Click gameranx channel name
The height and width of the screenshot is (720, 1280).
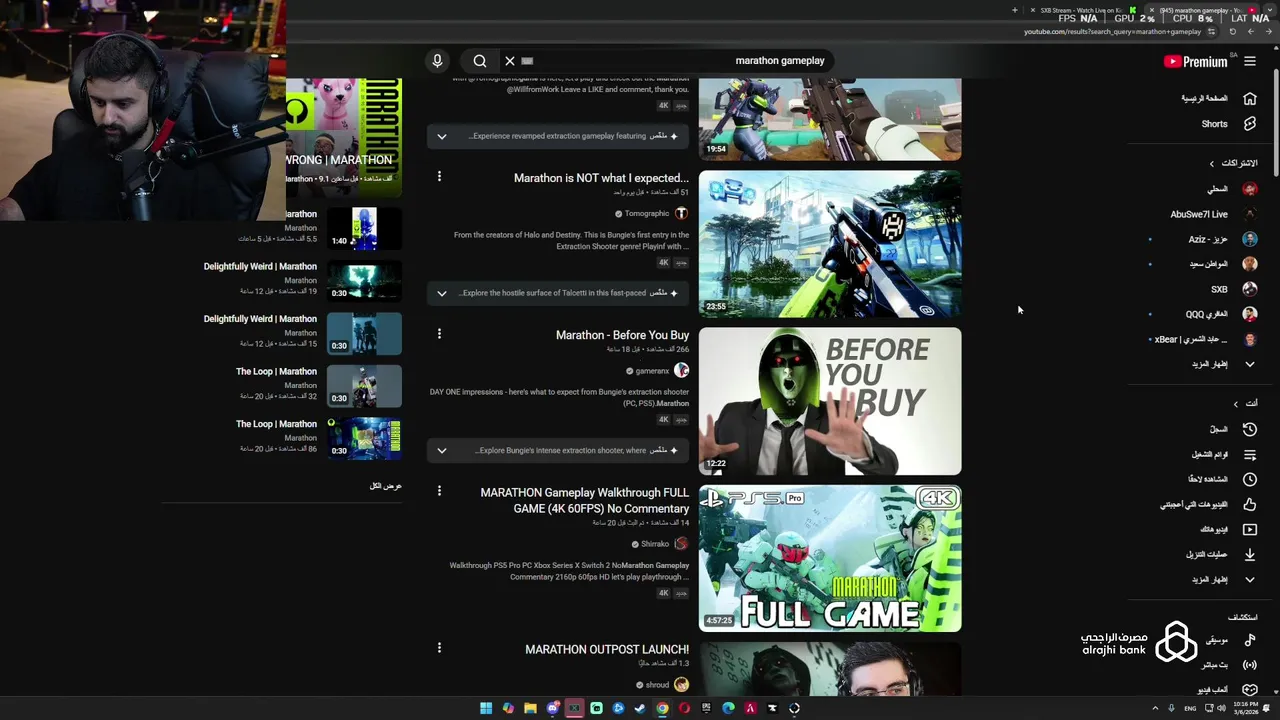(x=652, y=371)
